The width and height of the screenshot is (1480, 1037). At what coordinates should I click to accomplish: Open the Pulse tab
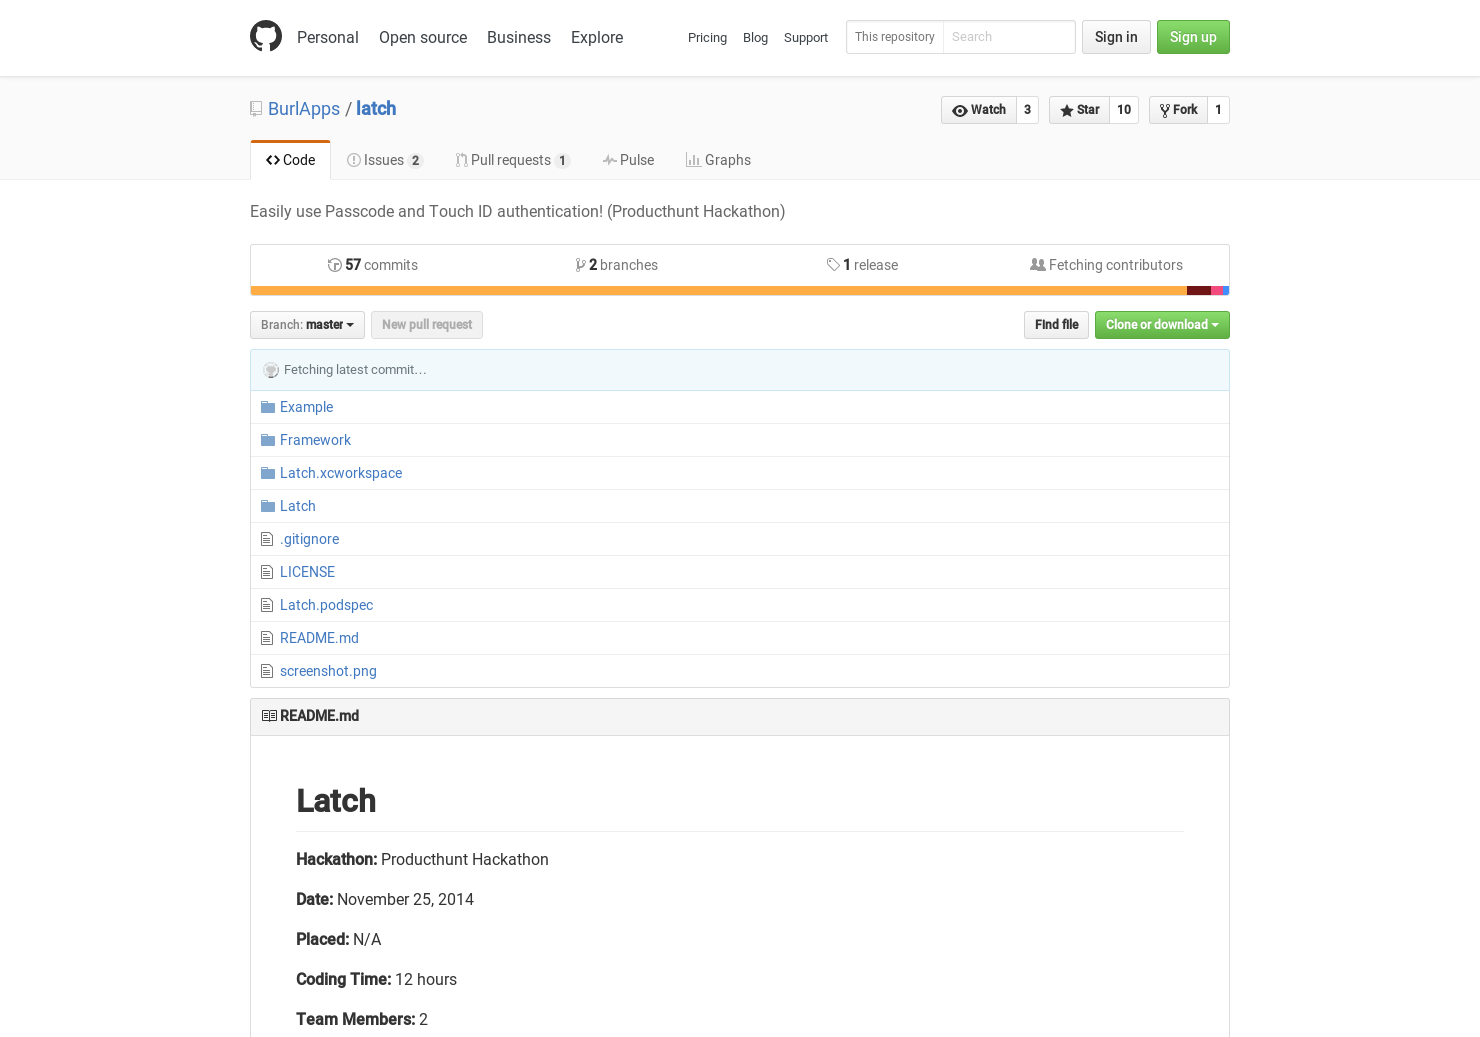point(628,160)
